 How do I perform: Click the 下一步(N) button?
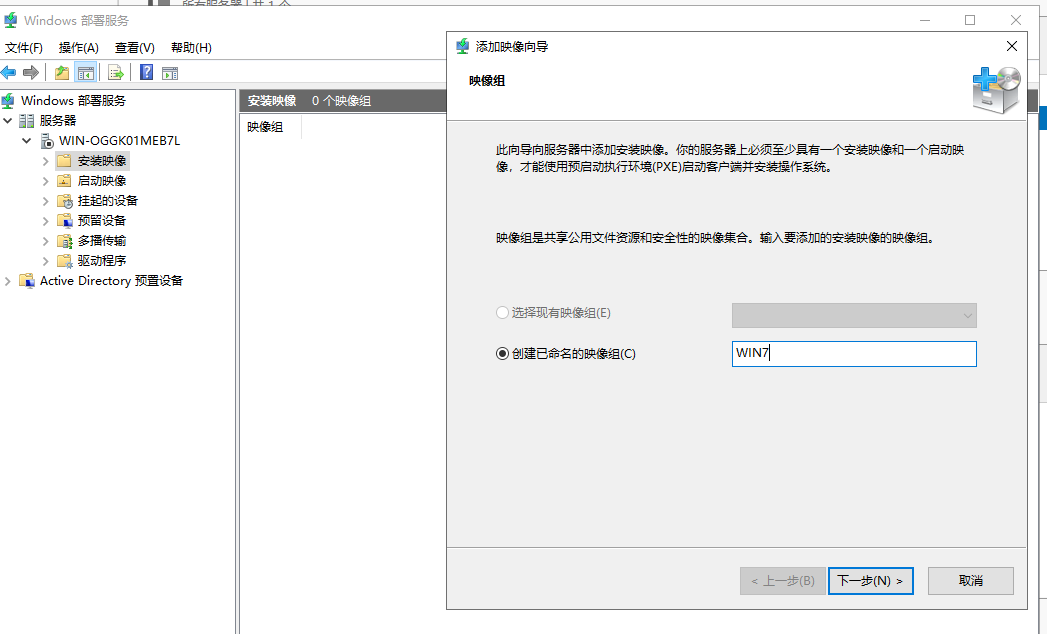click(871, 581)
